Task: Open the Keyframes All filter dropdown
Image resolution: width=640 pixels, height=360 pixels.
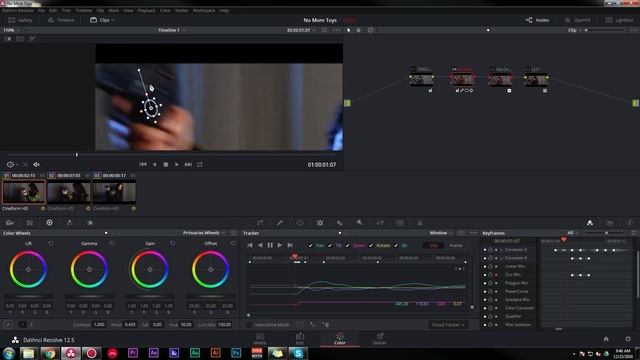Action: pos(573,233)
